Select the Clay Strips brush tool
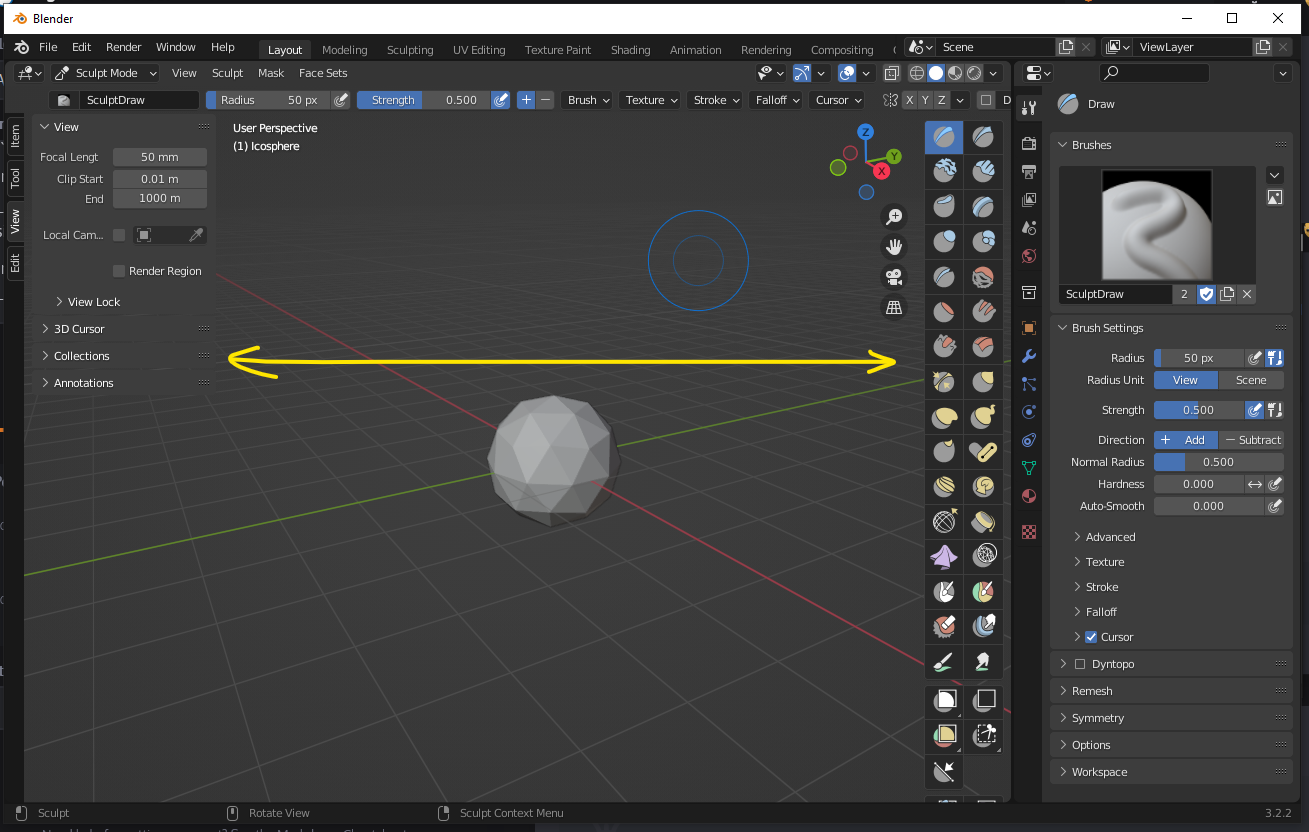This screenshot has height=832, width=1309. tap(984, 172)
